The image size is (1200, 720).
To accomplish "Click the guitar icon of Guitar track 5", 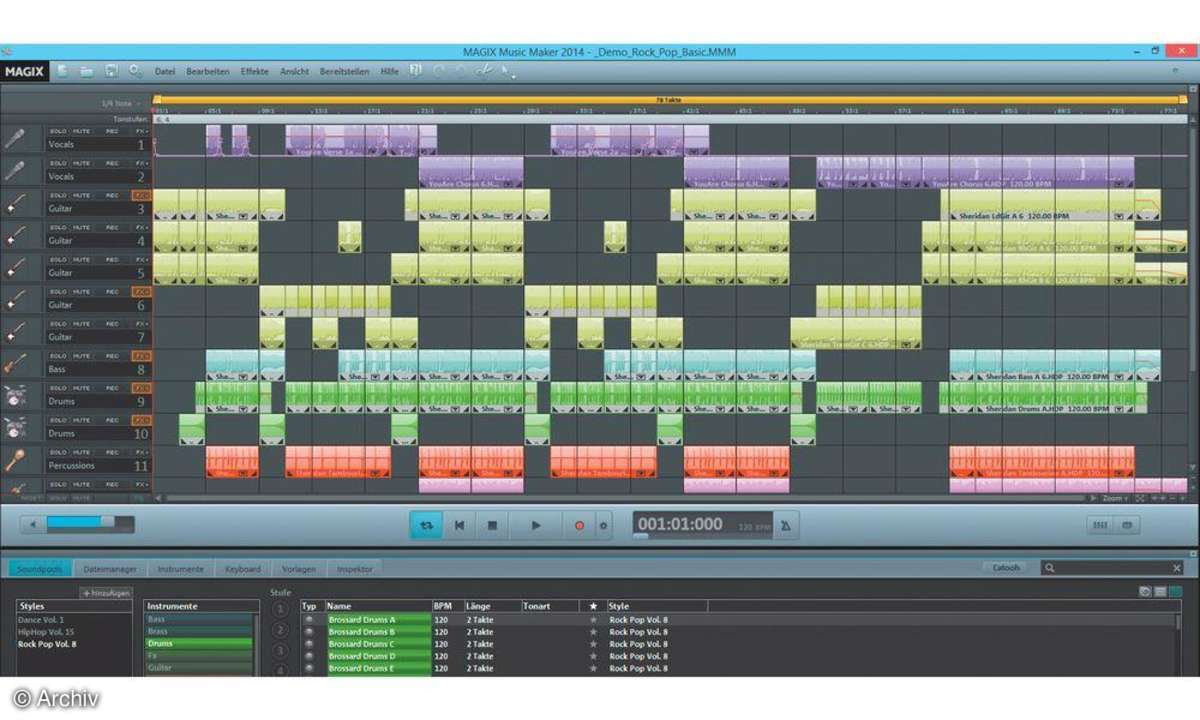I will click(x=15, y=267).
